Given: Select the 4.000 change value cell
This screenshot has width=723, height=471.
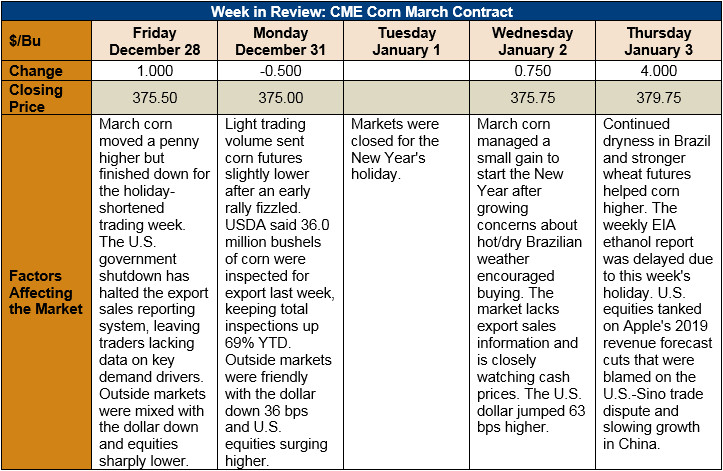Looking at the screenshot, I should pyautogui.click(x=658, y=71).
